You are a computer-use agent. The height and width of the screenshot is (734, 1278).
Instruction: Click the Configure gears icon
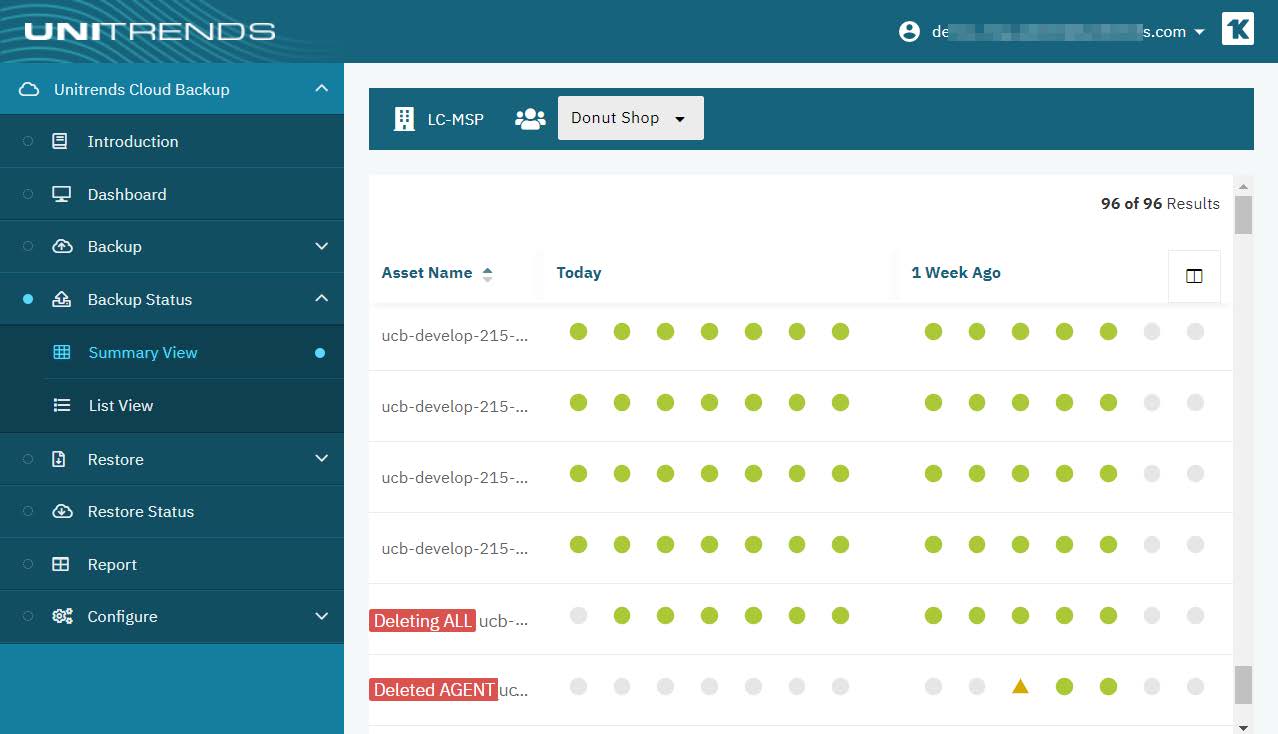[x=62, y=616]
